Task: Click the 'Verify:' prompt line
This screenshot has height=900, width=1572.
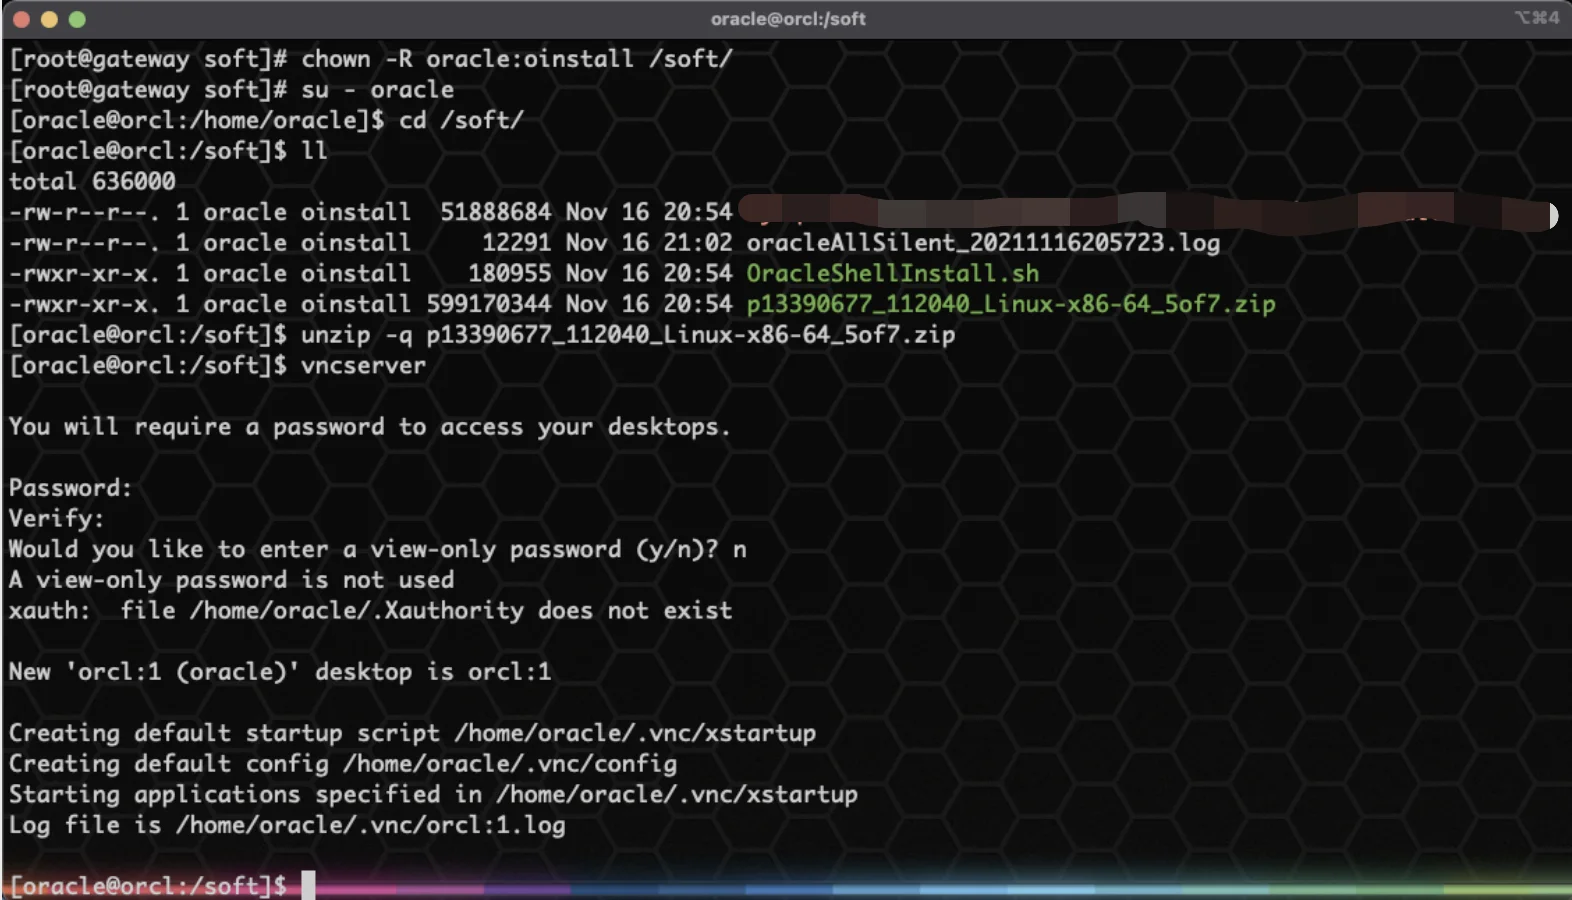Action: (56, 519)
